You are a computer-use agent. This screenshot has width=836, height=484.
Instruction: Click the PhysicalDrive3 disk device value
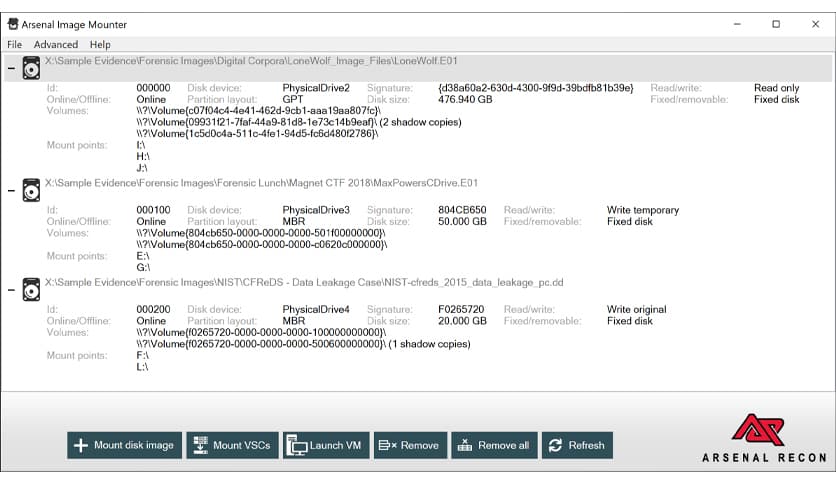point(316,210)
